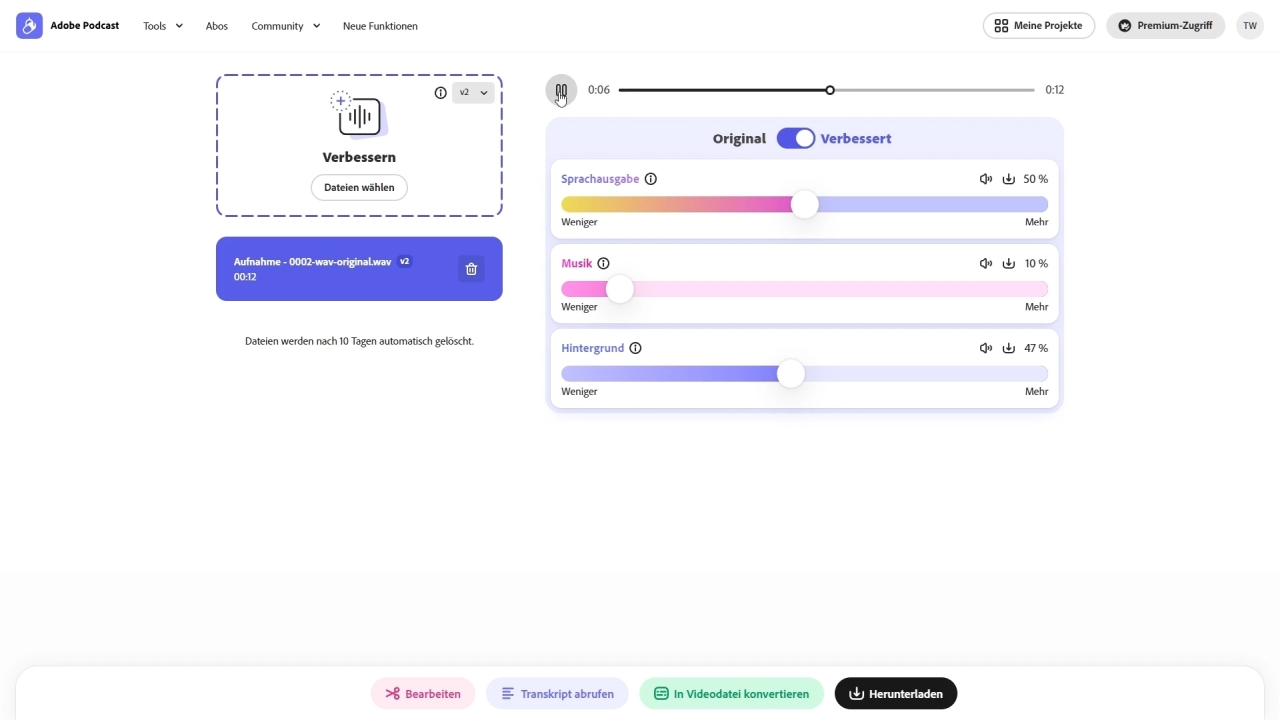This screenshot has width=1280, height=720.
Task: Mute the Hintergrund track
Action: click(986, 348)
